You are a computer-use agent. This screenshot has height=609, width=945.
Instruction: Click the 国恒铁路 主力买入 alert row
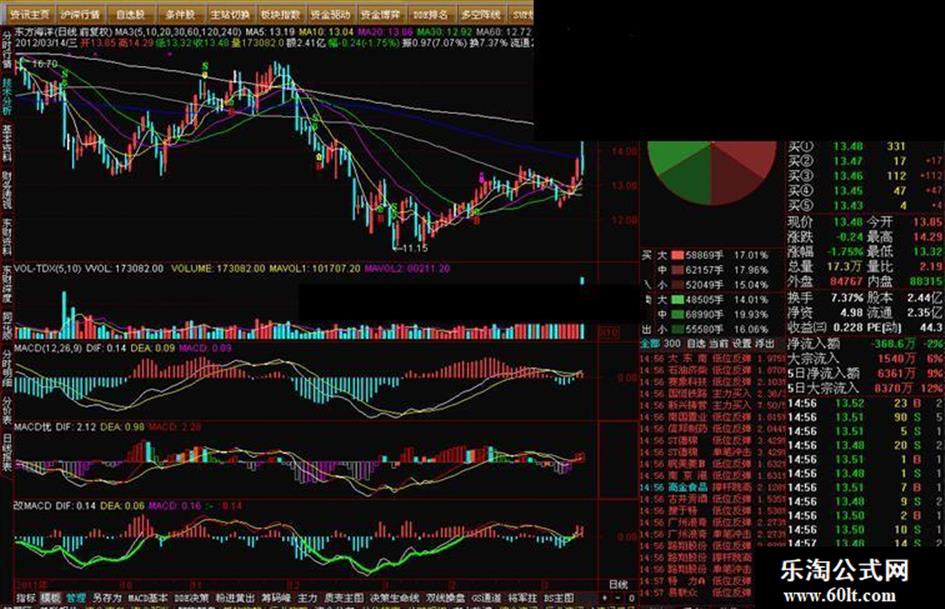[713, 394]
